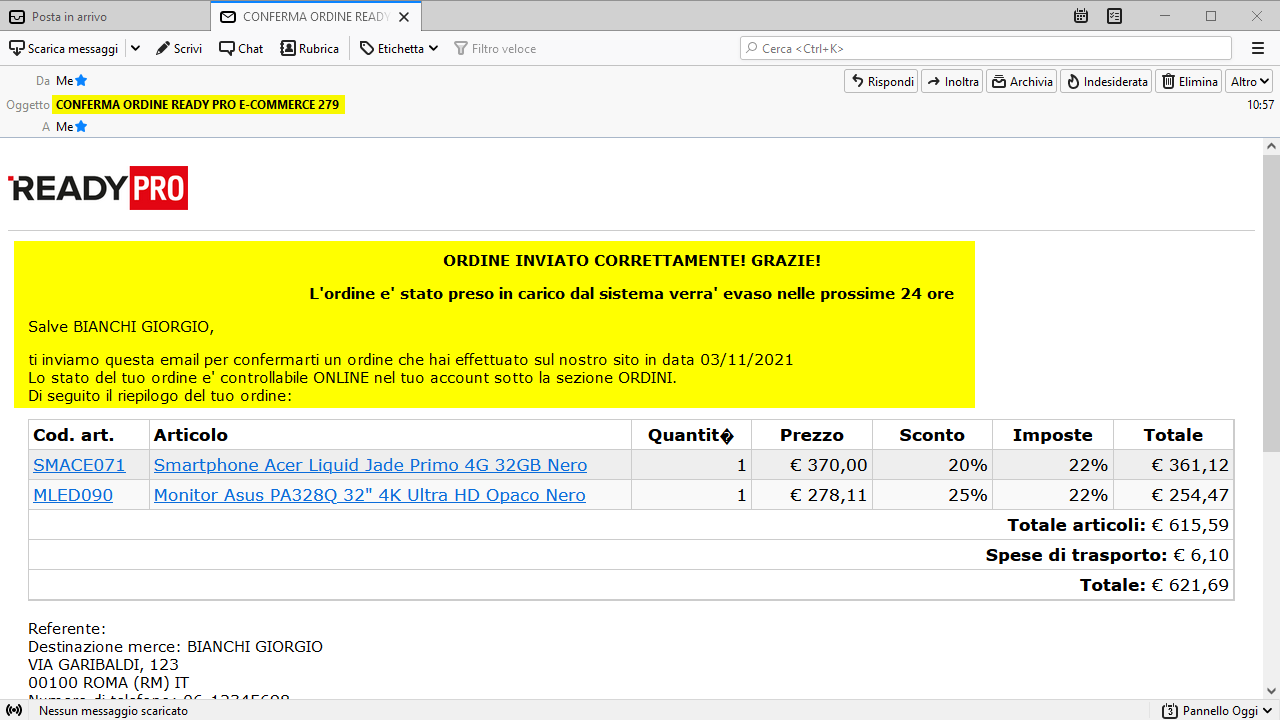
Task: Click the Filtro veloce button
Action: tap(495, 48)
